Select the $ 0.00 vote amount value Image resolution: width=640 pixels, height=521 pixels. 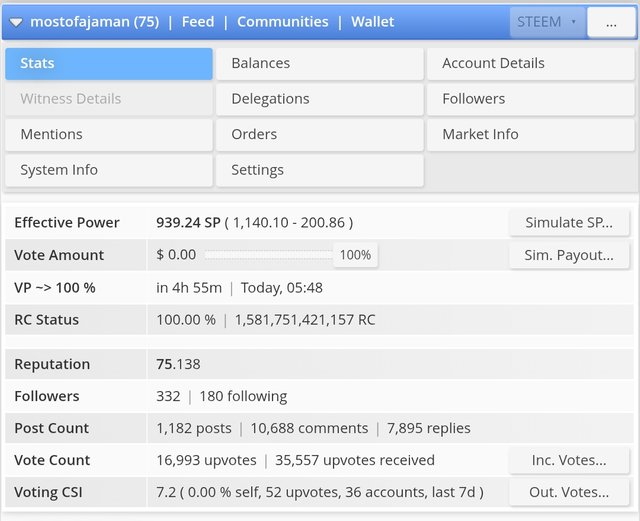click(176, 255)
